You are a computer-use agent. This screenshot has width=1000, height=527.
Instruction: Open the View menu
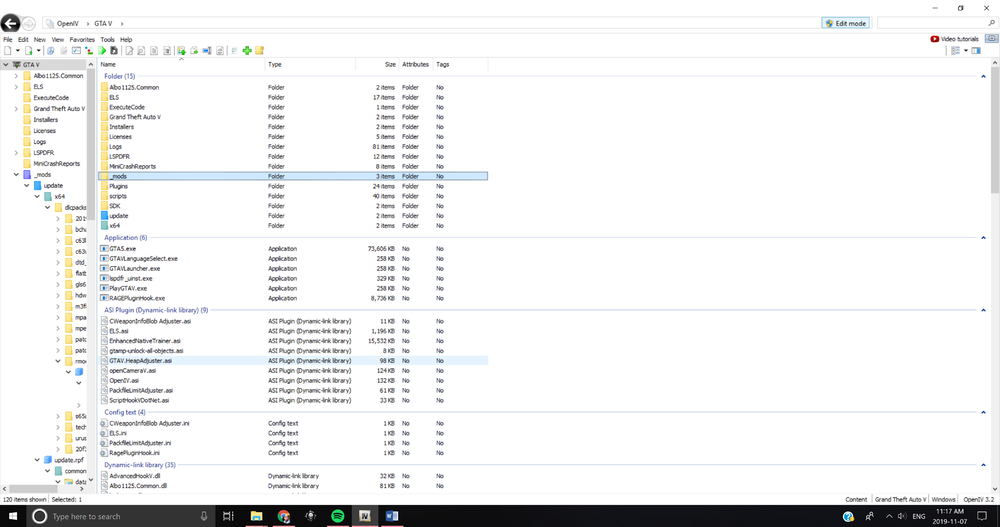pyautogui.click(x=57, y=40)
